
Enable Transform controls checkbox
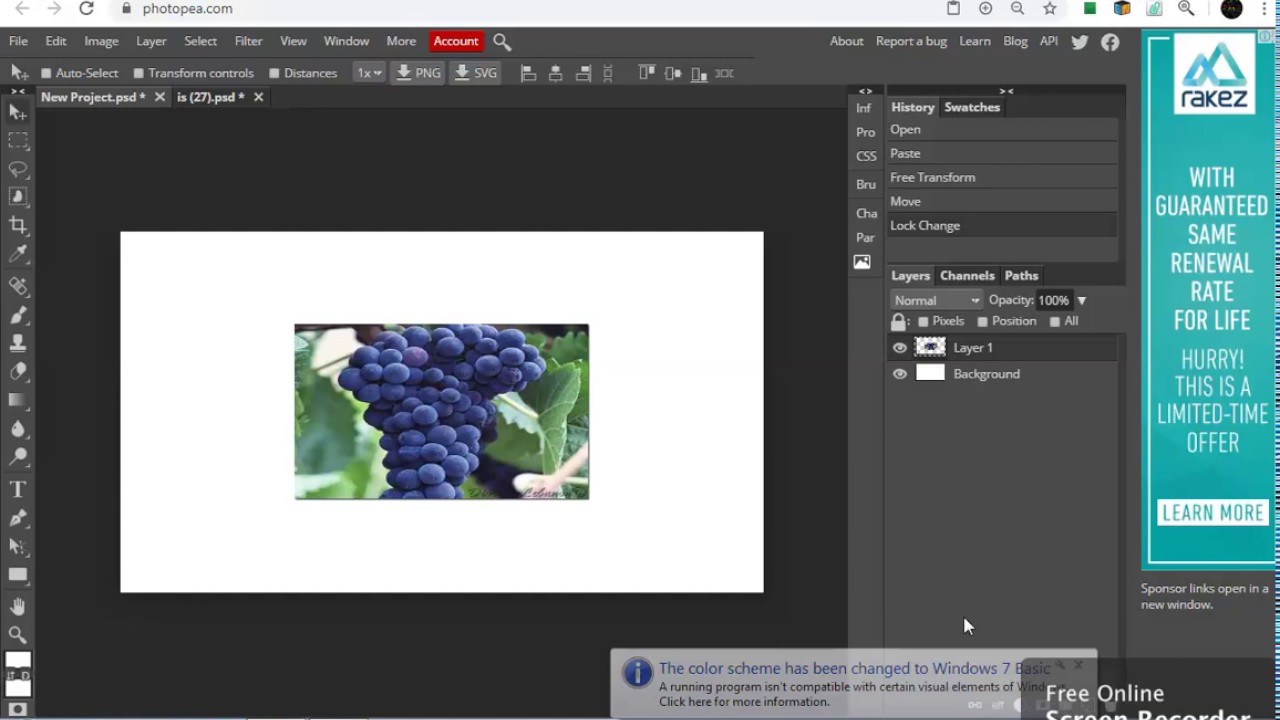tap(139, 73)
